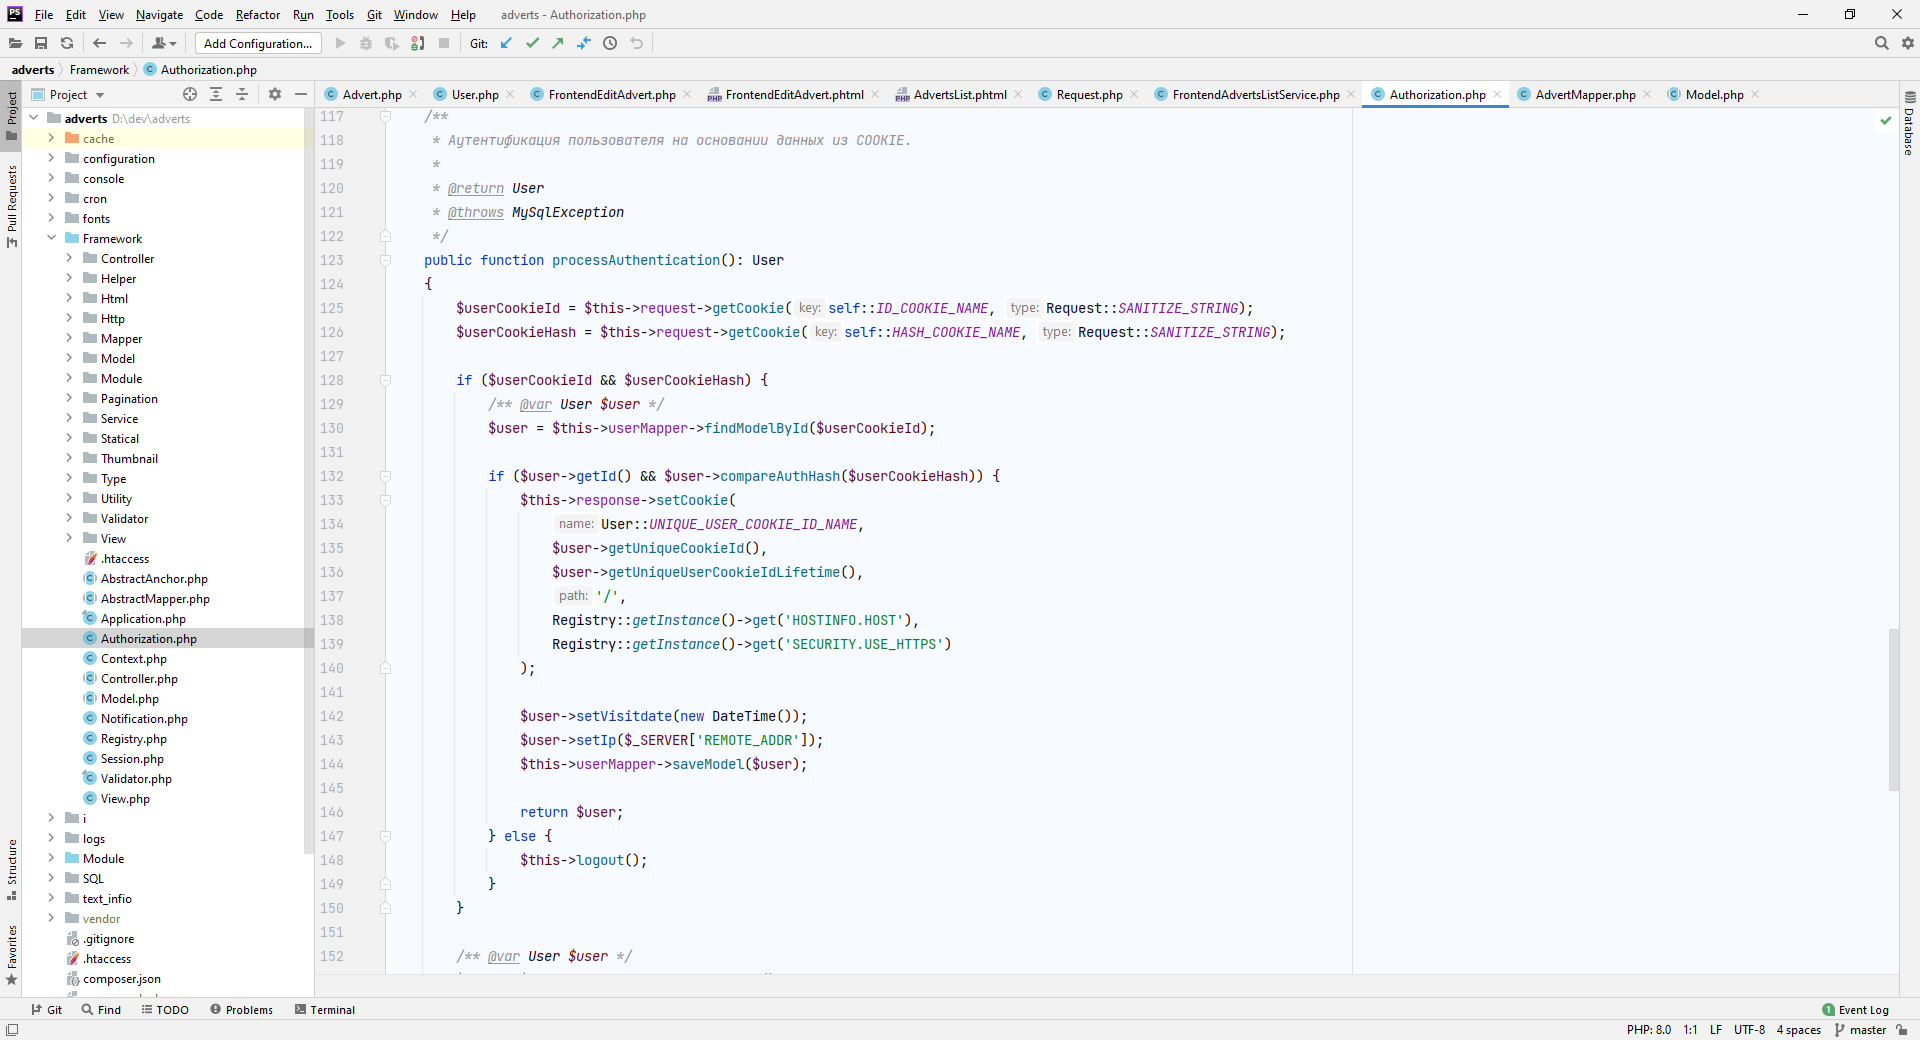Open the Search Everywhere magnifier icon
This screenshot has width=1920, height=1040.
pyautogui.click(x=1881, y=43)
